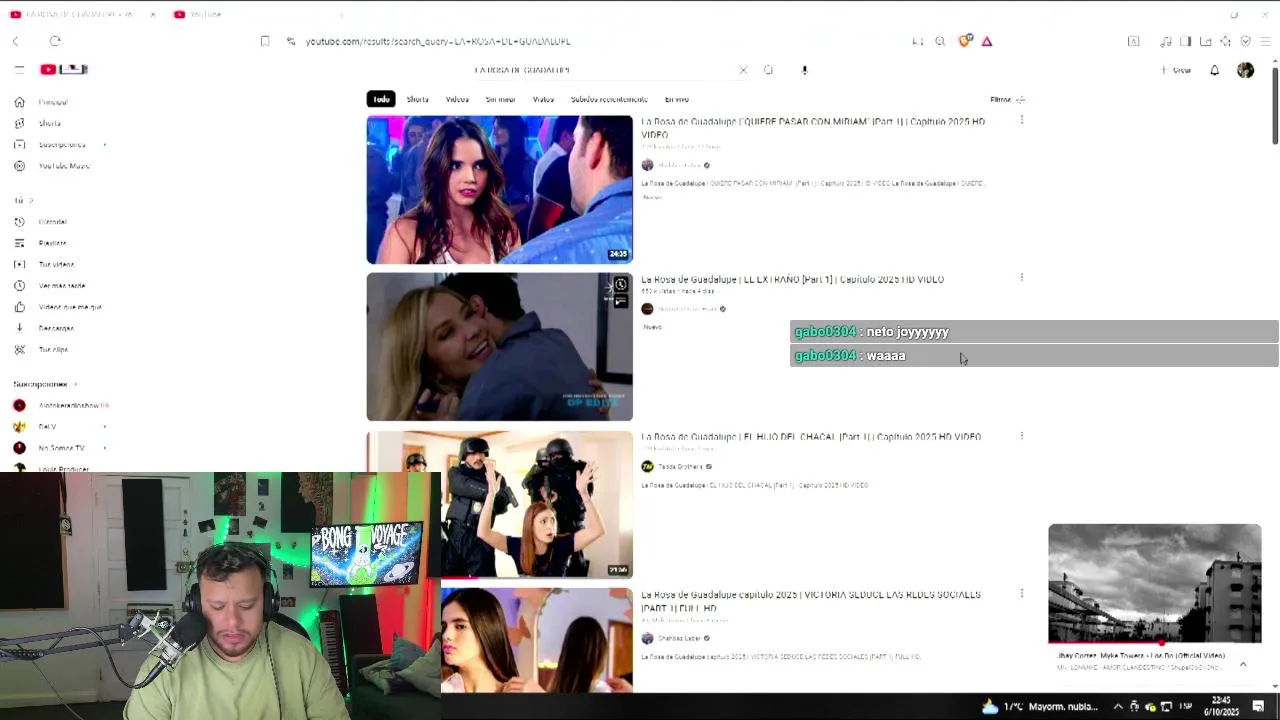
Task: Open the browser main menu
Action: point(1265,41)
